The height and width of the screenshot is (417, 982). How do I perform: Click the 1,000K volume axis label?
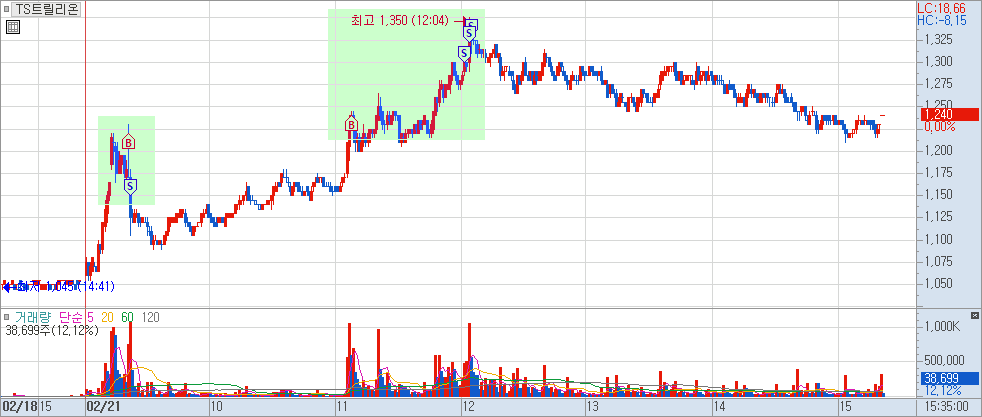943,326
